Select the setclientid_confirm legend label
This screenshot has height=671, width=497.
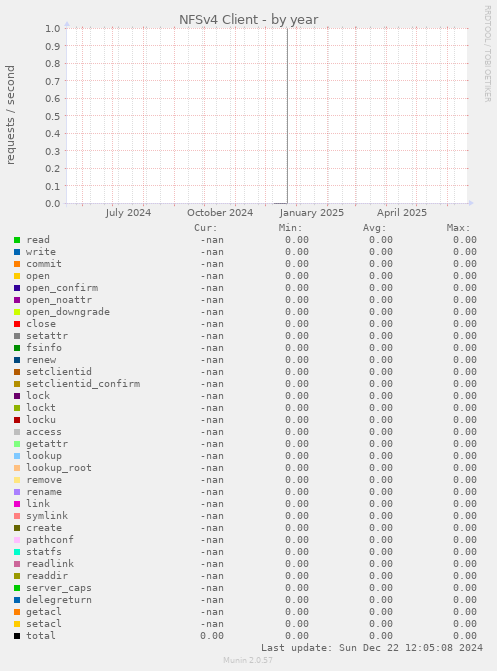pos(83,384)
